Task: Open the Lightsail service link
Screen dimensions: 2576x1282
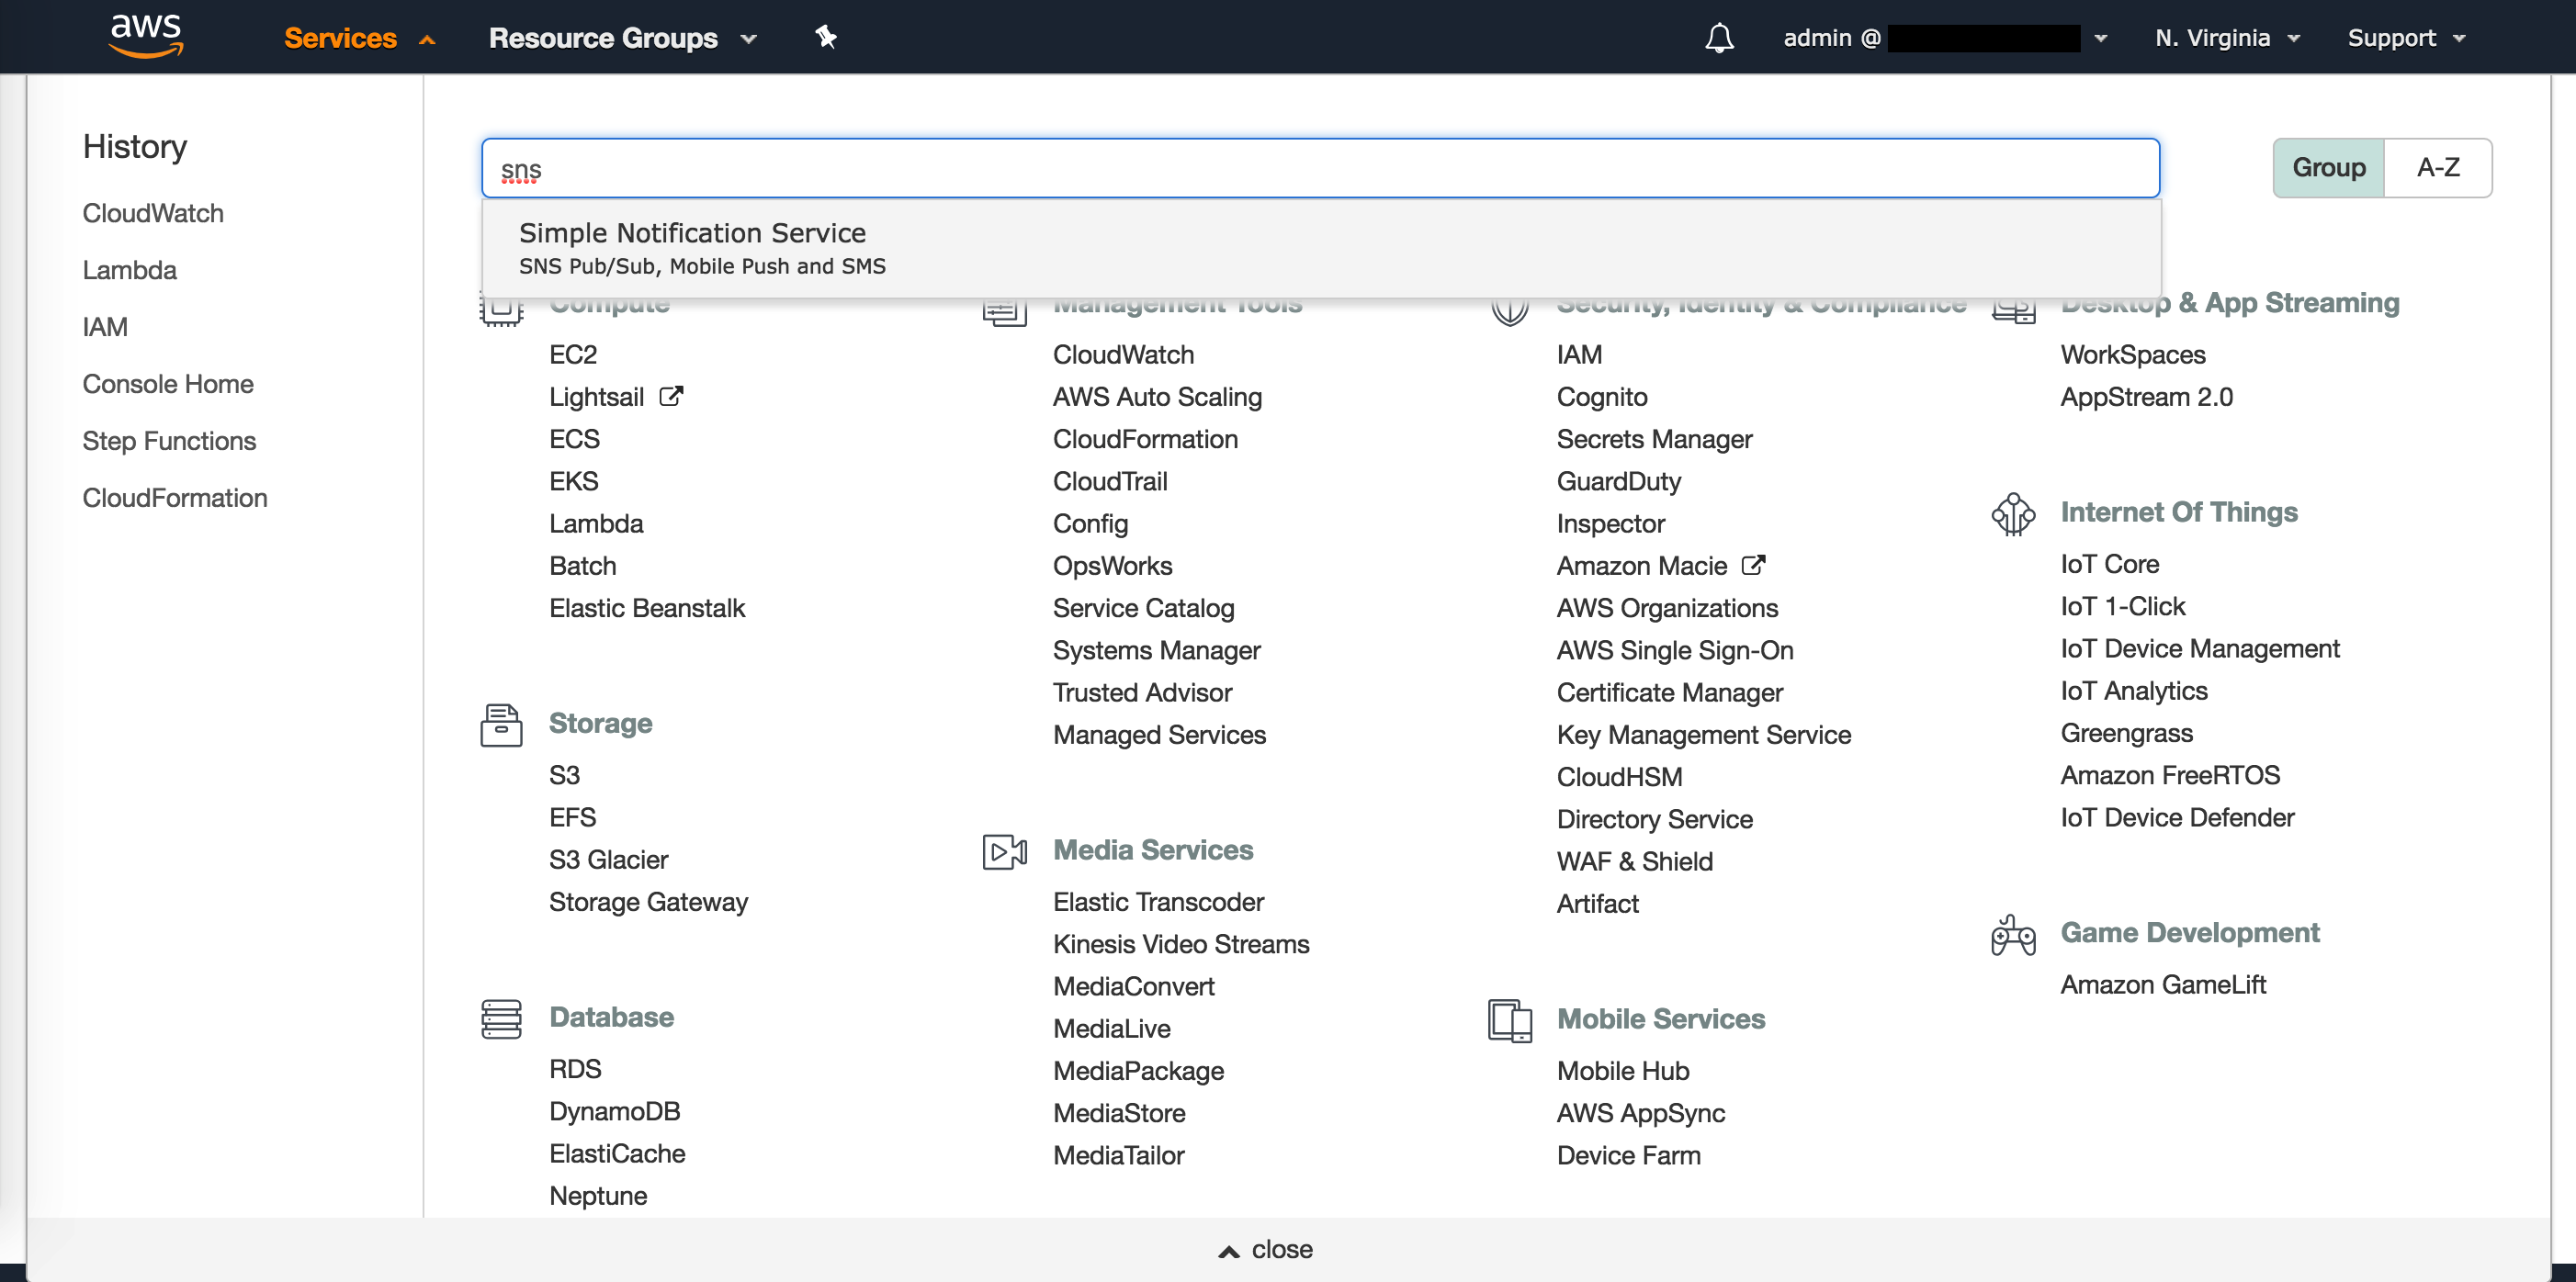Action: click(596, 397)
